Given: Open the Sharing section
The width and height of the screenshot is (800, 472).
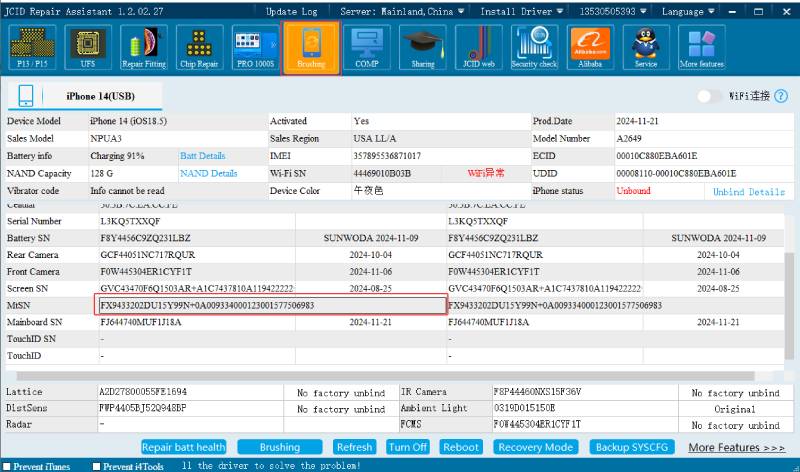Looking at the screenshot, I should (x=423, y=47).
